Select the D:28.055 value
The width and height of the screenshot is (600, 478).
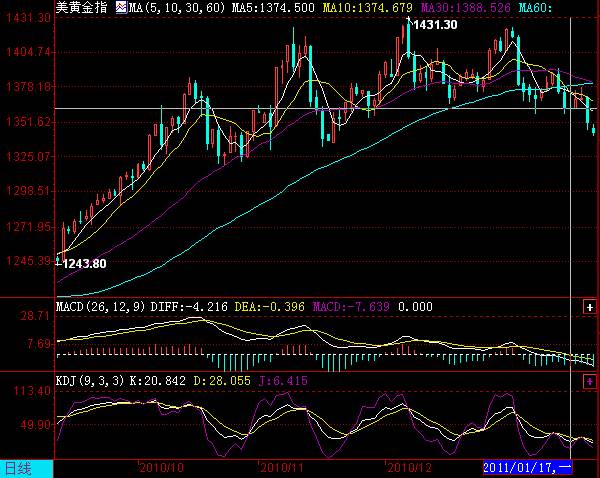pos(222,381)
